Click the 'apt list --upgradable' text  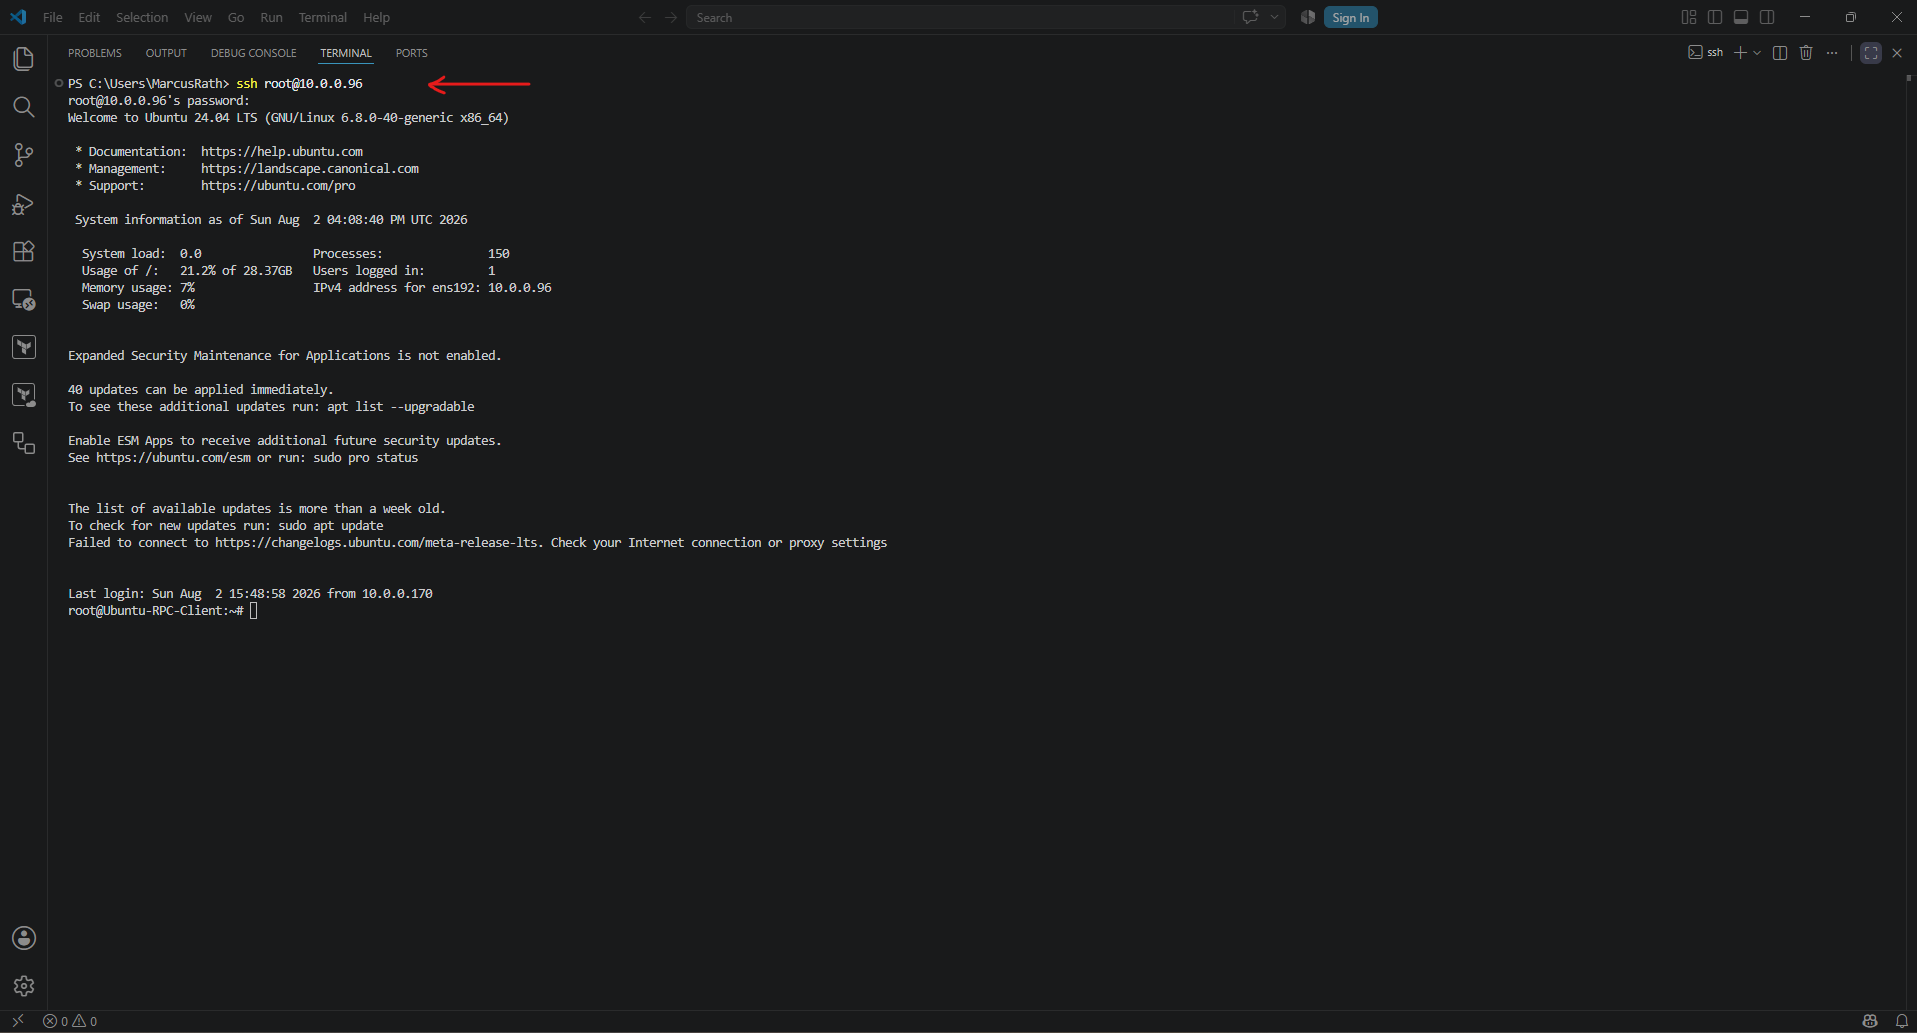[401, 407]
